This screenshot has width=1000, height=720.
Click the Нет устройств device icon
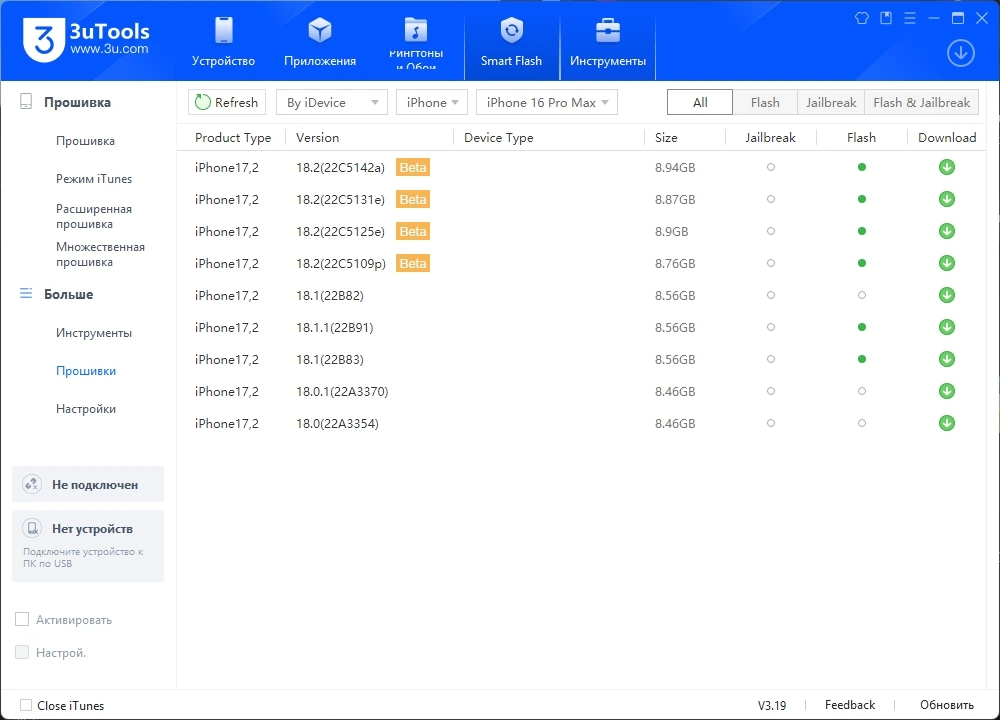pyautogui.click(x=32, y=528)
